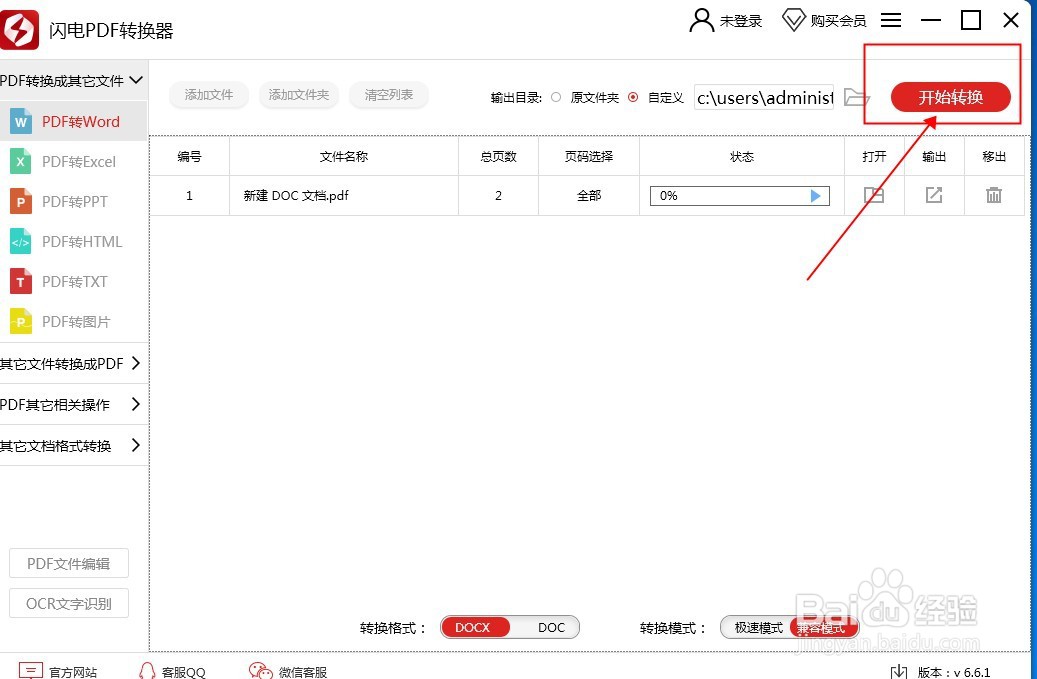
Task: Click the 页码选择 column header
Action: (x=589, y=157)
